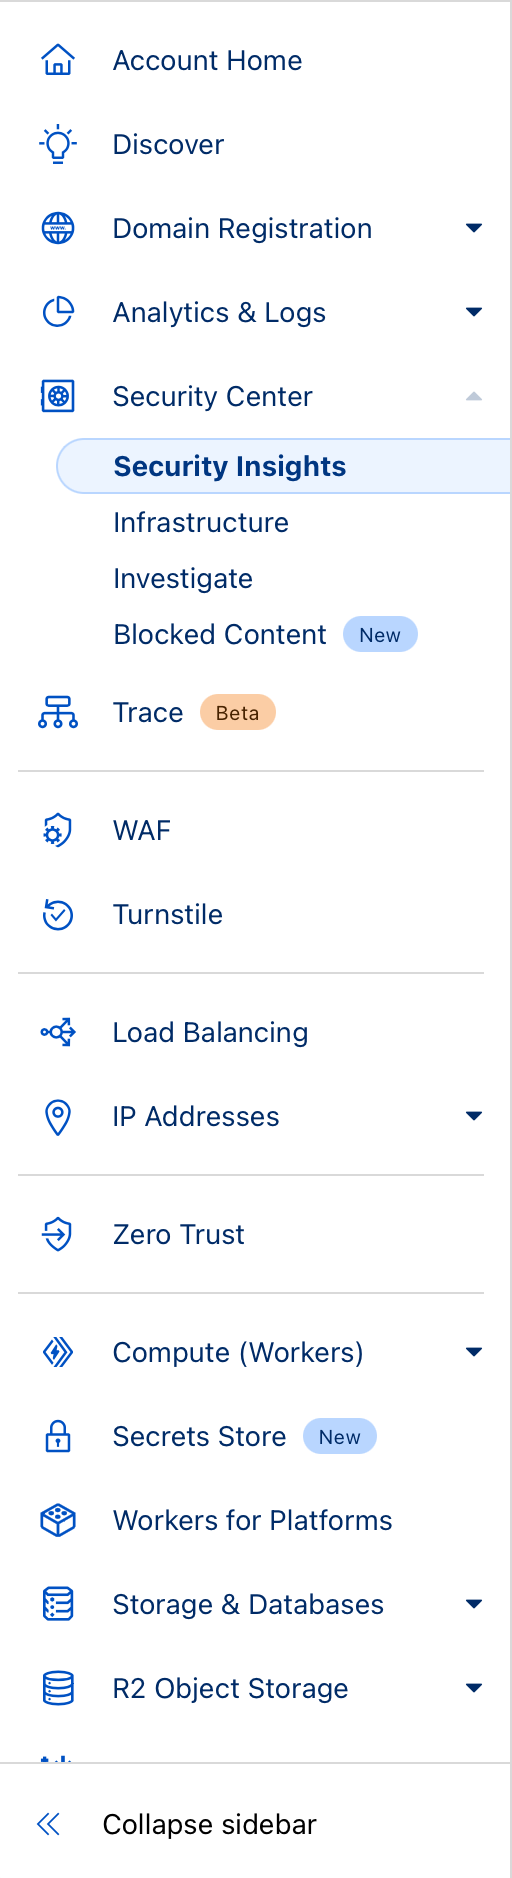Collapse the Security Center section arrow

(474, 396)
